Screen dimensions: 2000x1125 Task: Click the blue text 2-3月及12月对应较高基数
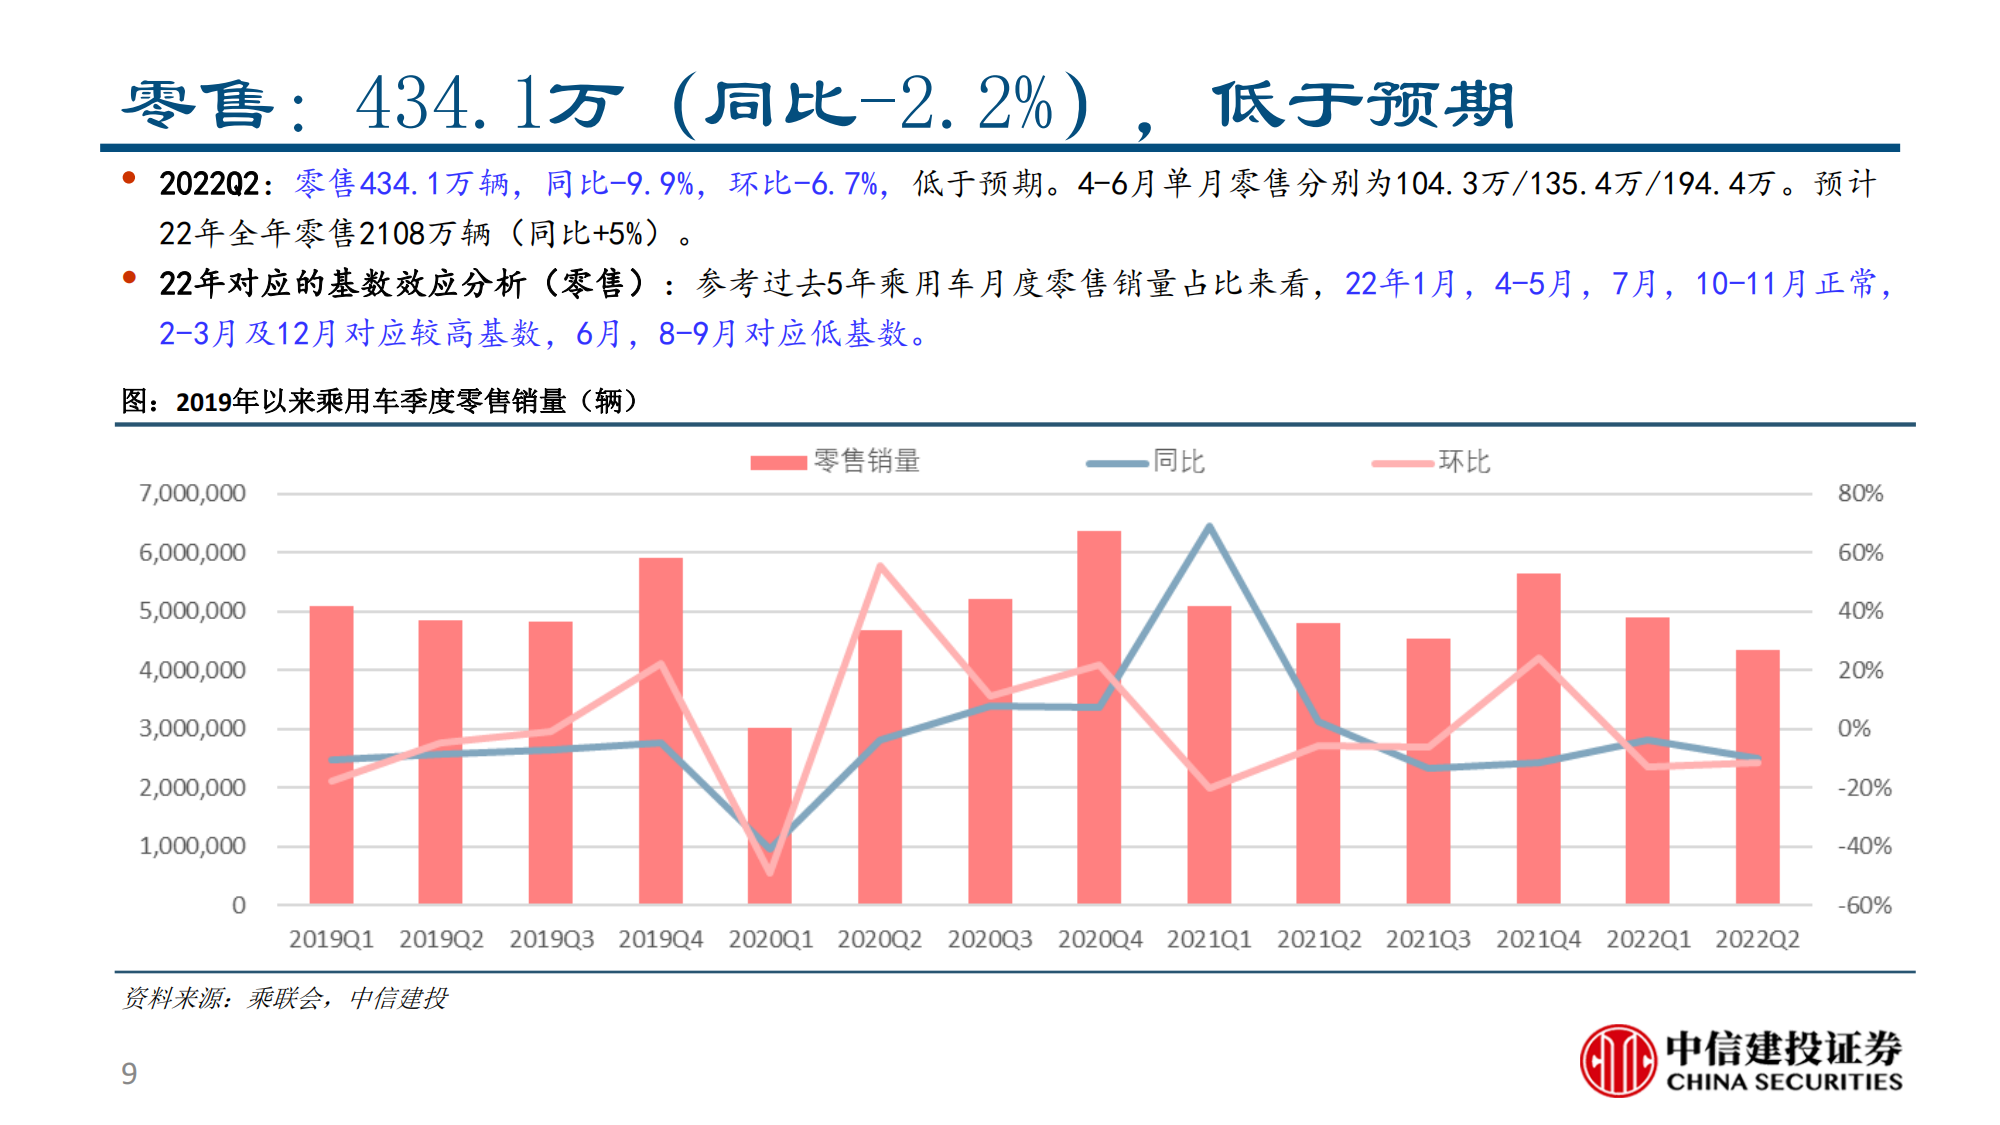tap(350, 334)
